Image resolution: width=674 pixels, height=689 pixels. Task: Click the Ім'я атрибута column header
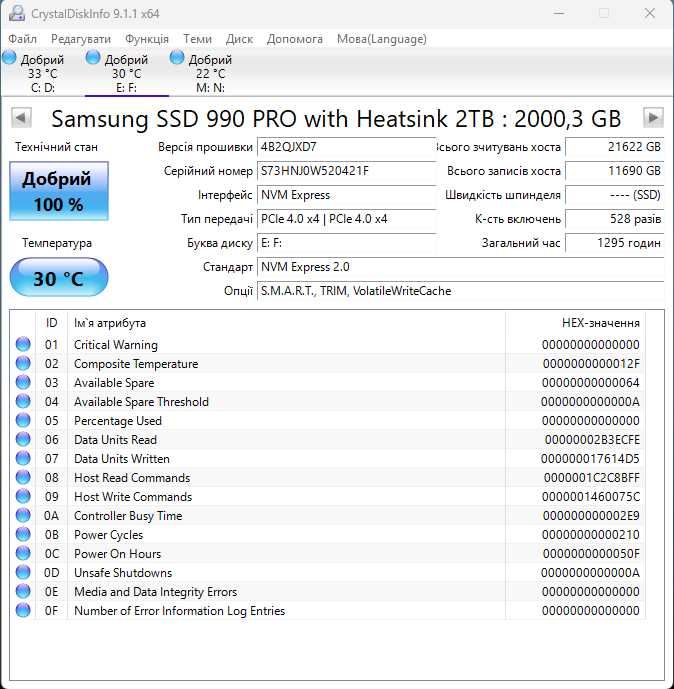[286, 323]
